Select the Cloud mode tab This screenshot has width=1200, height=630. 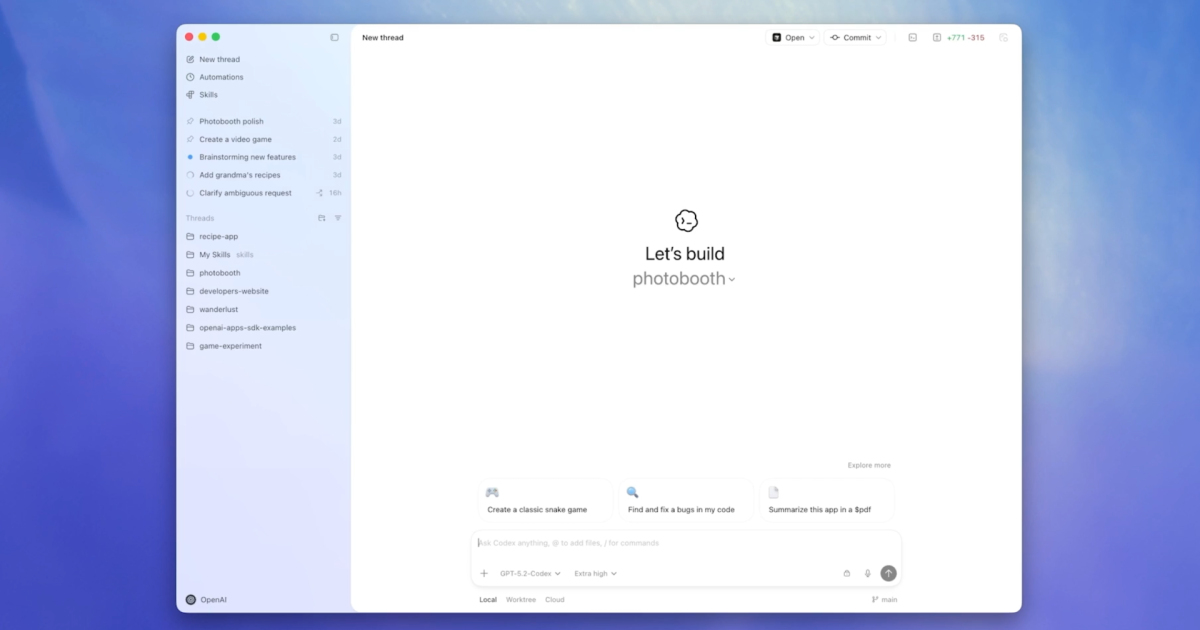(555, 600)
